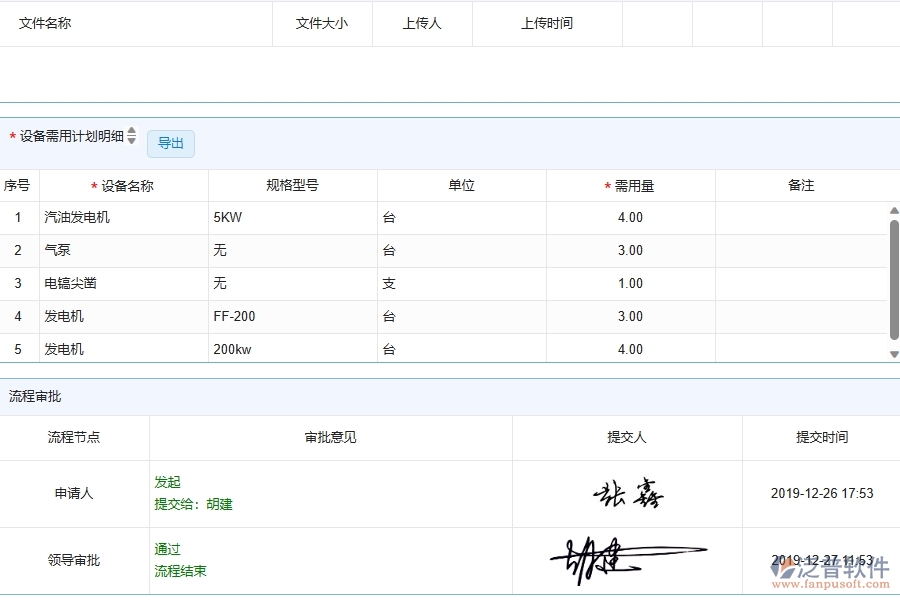This screenshot has height=600, width=900.
Task: Click the 上传时间 column header
Action: point(547,23)
